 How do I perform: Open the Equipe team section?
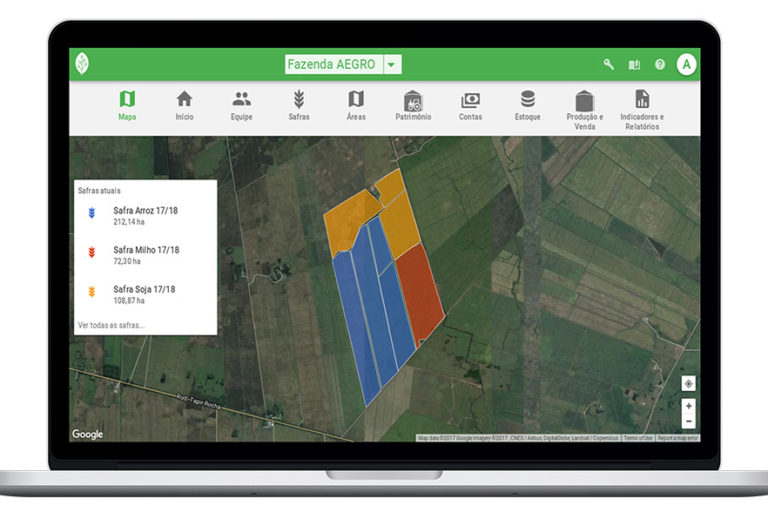coord(241,104)
